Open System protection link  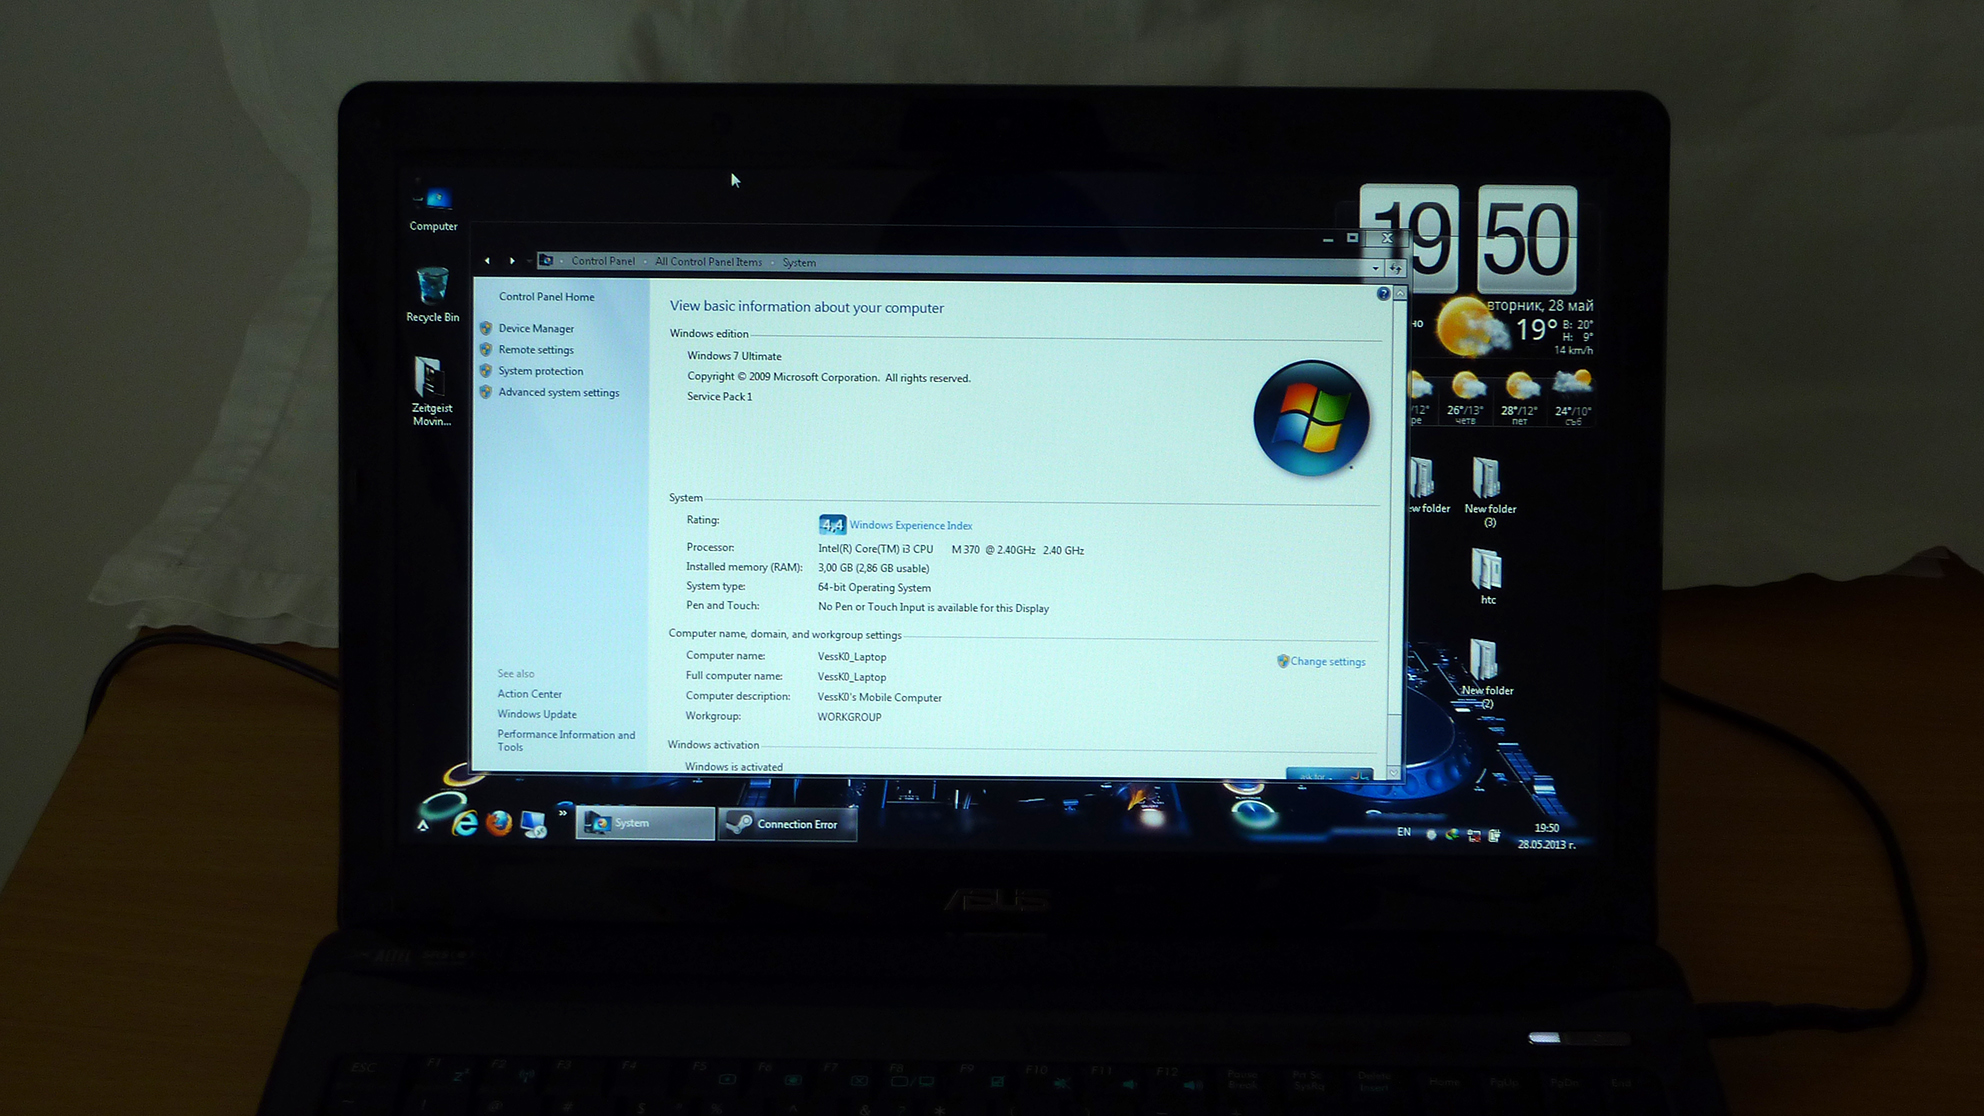click(x=540, y=371)
